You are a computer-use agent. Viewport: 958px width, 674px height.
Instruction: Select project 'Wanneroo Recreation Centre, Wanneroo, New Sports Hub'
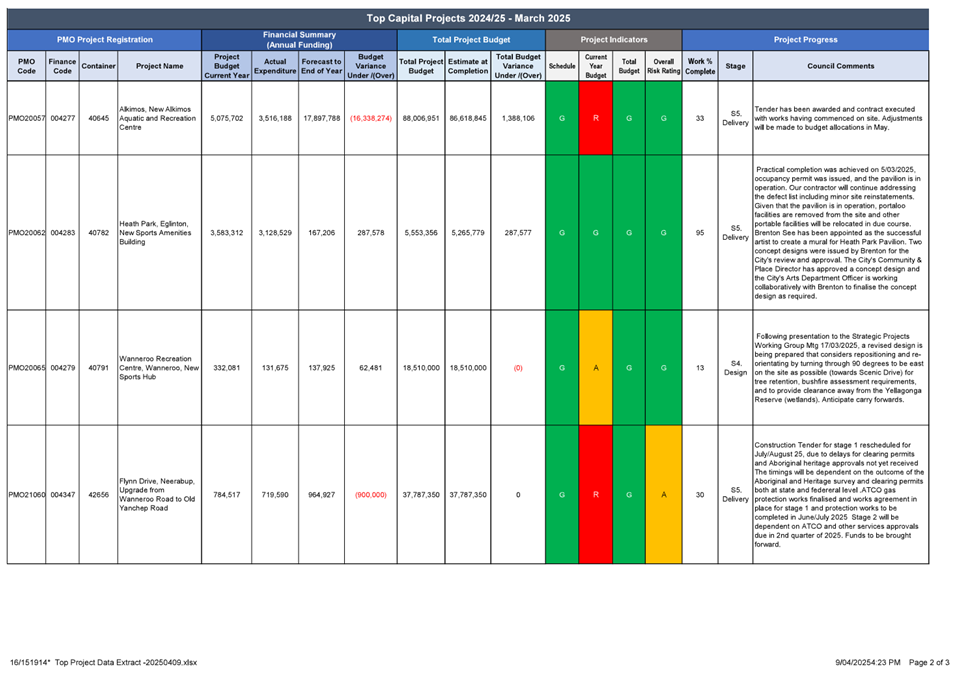coord(159,368)
